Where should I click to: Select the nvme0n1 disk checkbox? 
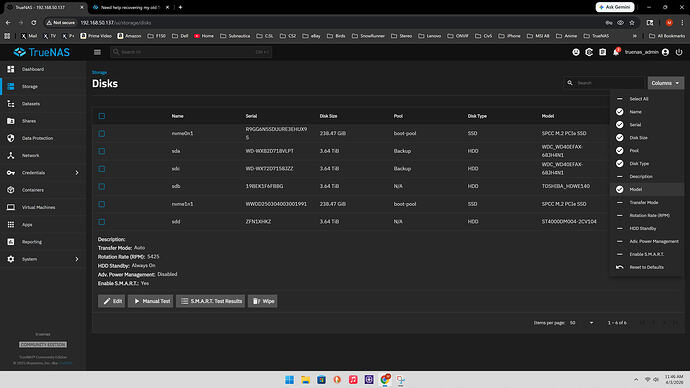tap(102, 133)
